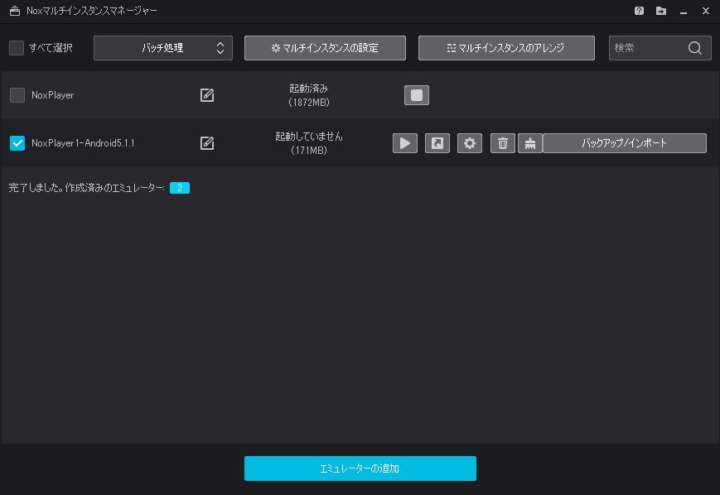Screen dimensions: 720x495
Task: Click the NoxPlayer instance name
Action: tap(52, 95)
